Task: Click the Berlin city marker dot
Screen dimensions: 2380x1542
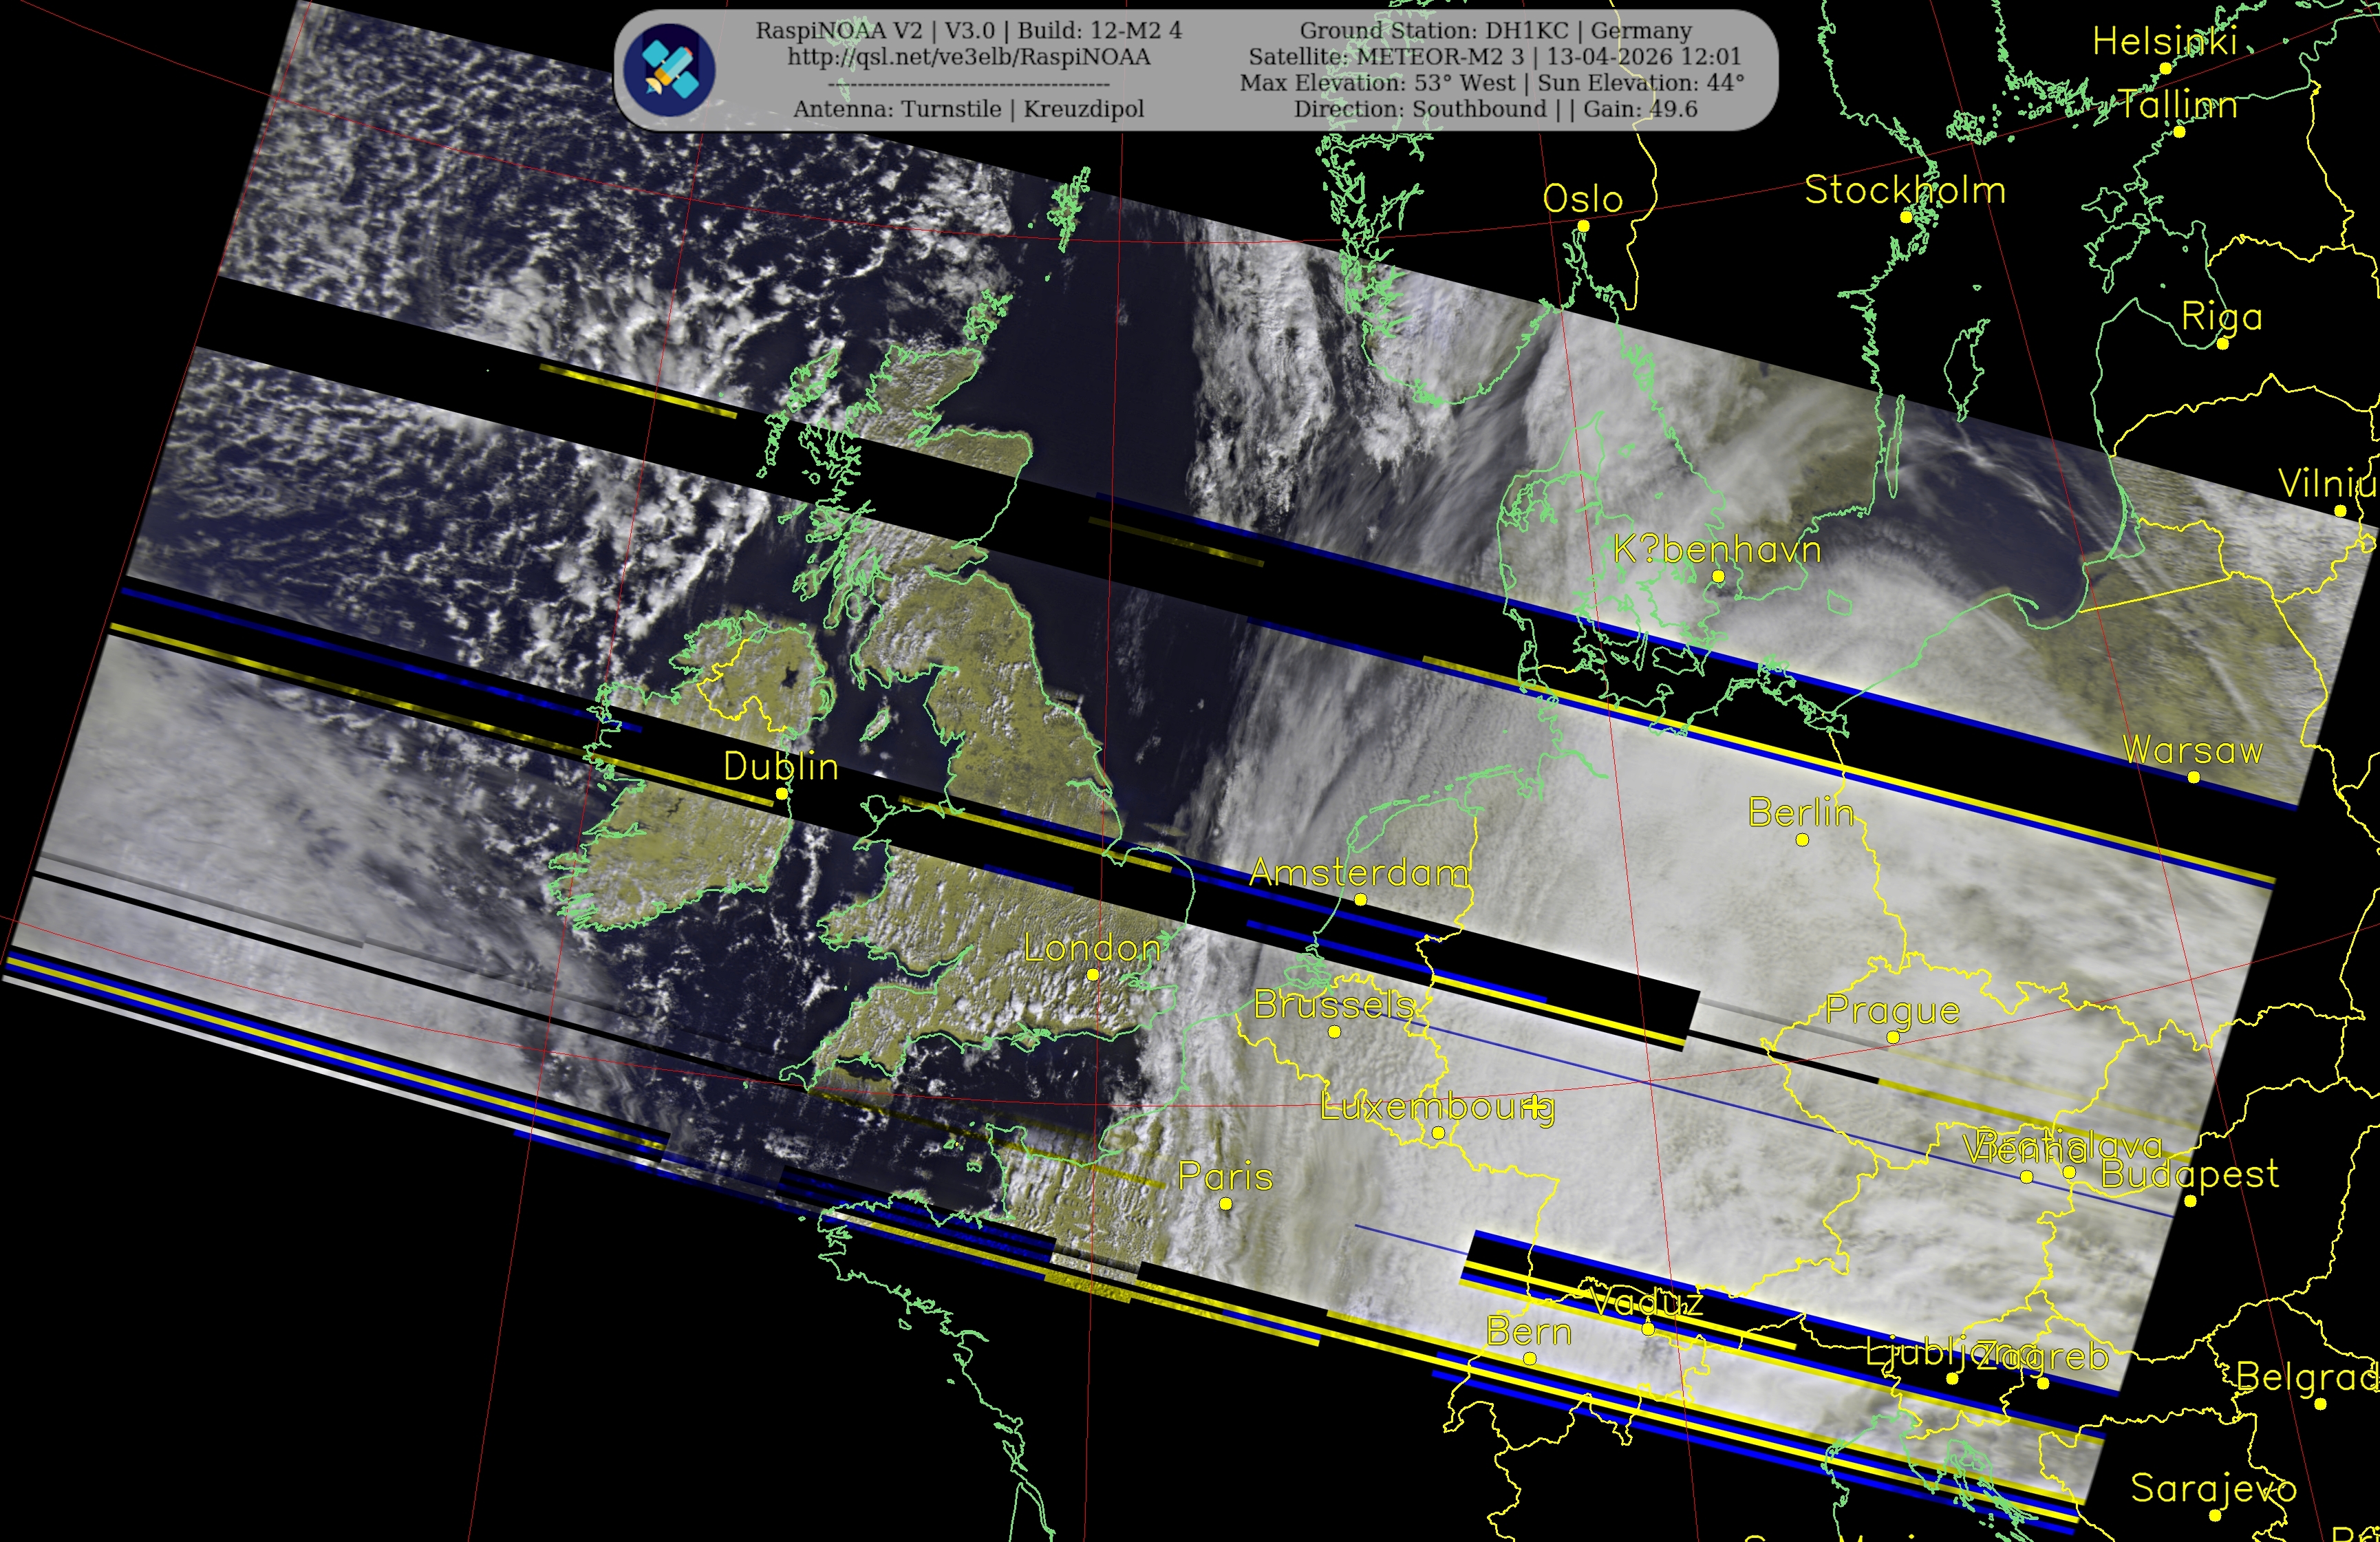Action: (x=1802, y=840)
